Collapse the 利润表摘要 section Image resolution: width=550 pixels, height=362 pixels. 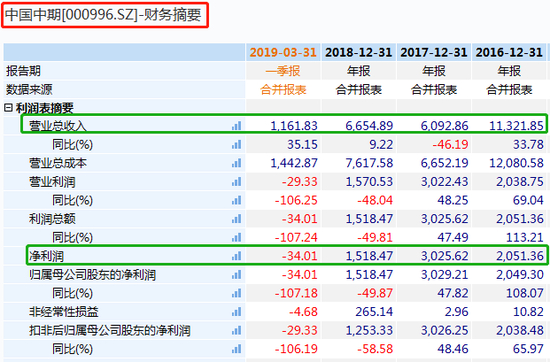(x=8, y=108)
